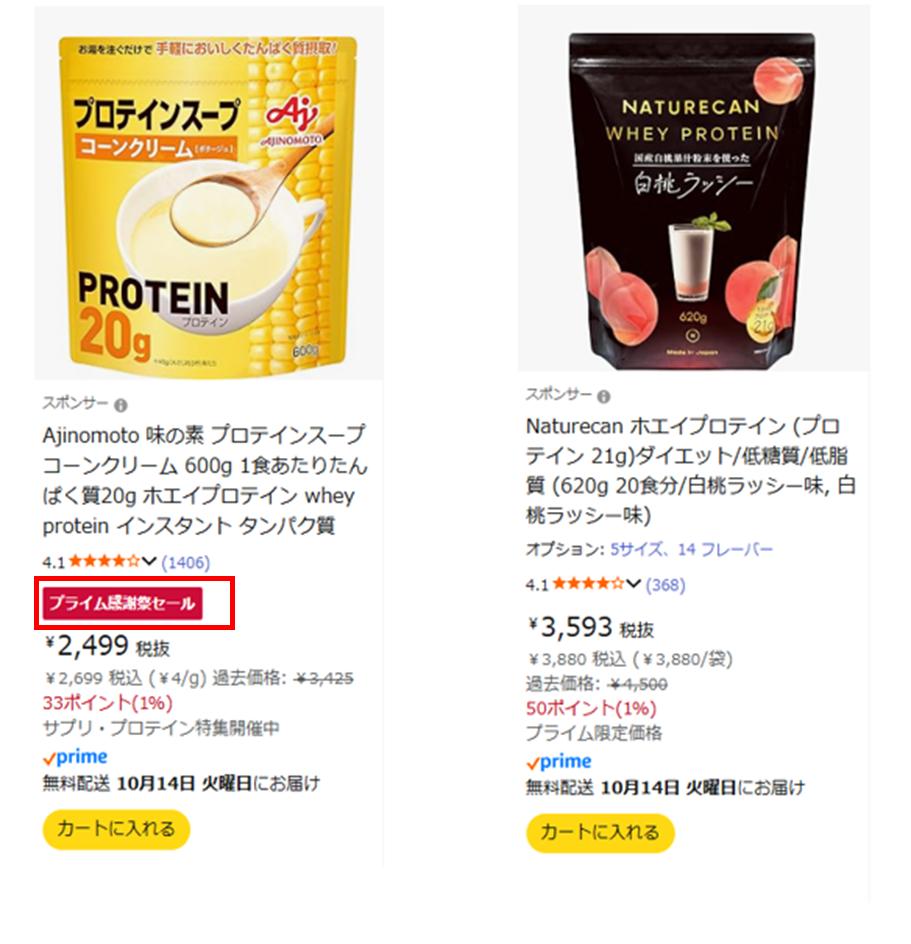Open Naturecan white peach lassi product image
The width and height of the screenshot is (911, 944).
click(x=694, y=188)
